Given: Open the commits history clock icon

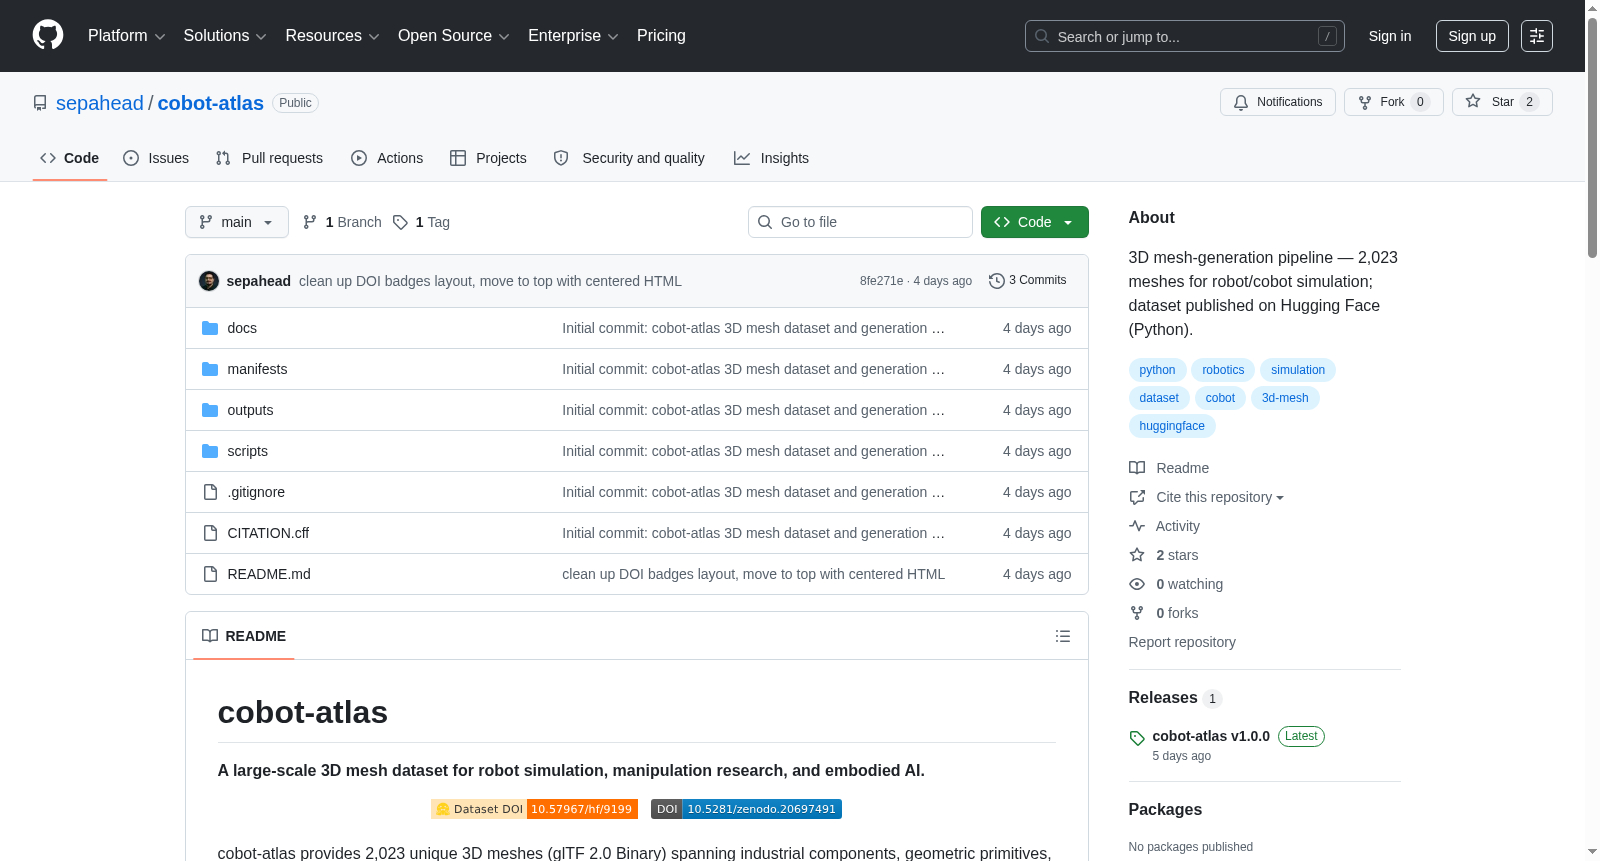Looking at the screenshot, I should (996, 281).
